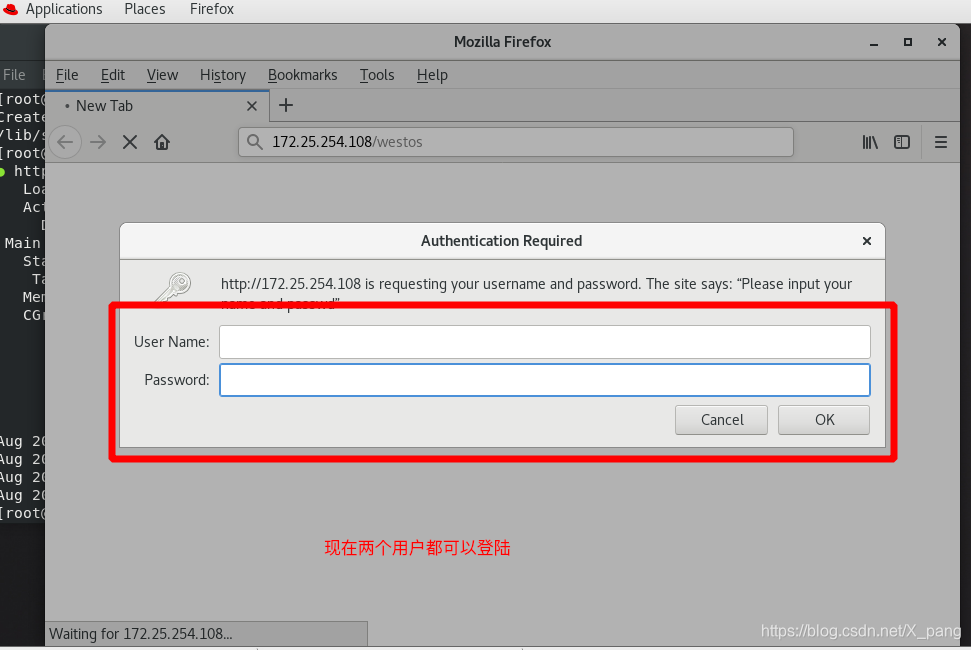Show sidebars using the sidebar icon
971x650 pixels.
[x=902, y=142]
